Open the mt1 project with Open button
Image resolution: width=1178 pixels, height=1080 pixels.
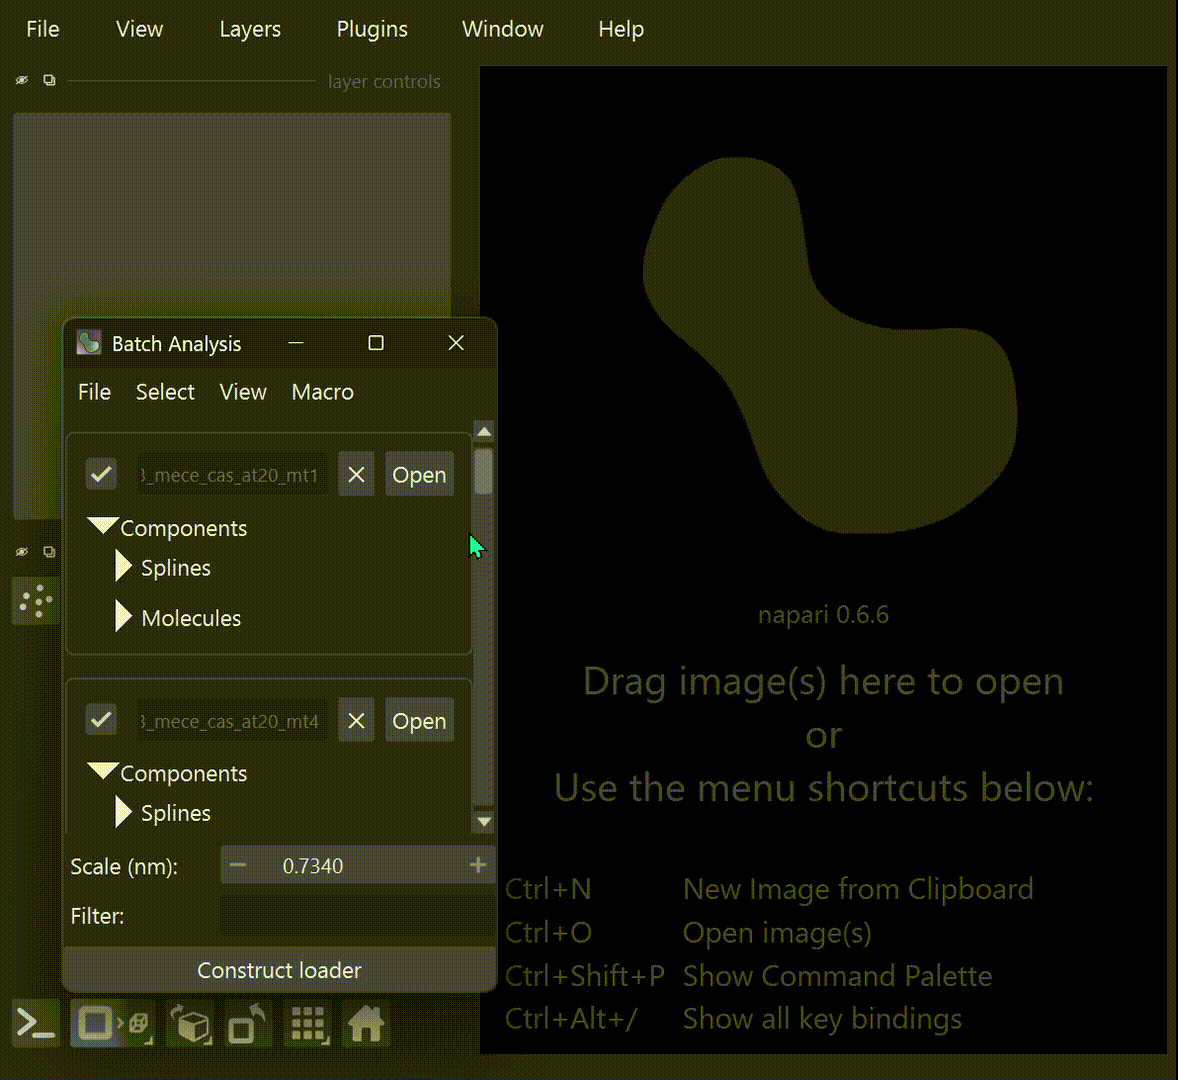(x=419, y=475)
